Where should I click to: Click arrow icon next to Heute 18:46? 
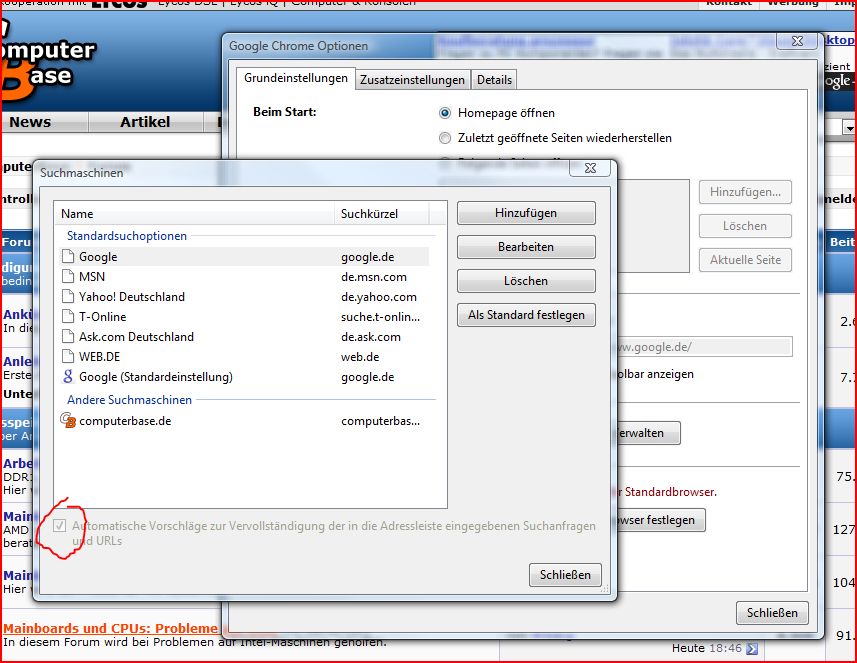pos(752,649)
